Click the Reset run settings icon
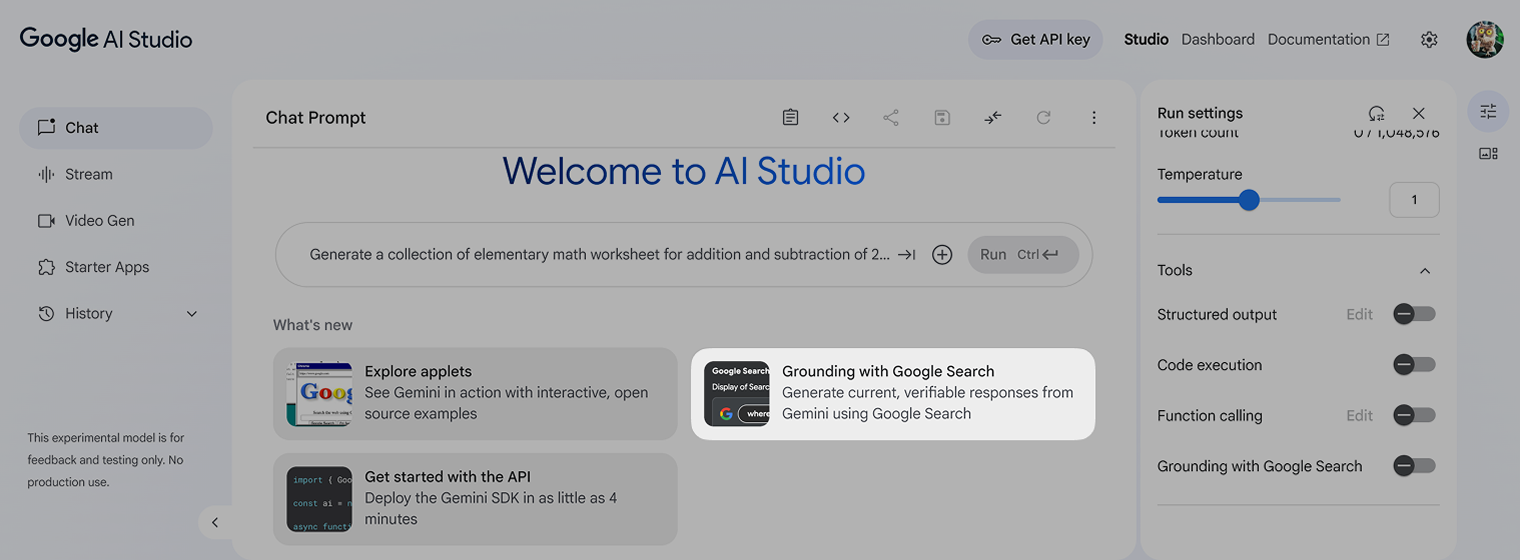Screen dimensions: 1520x560 (1377, 113)
